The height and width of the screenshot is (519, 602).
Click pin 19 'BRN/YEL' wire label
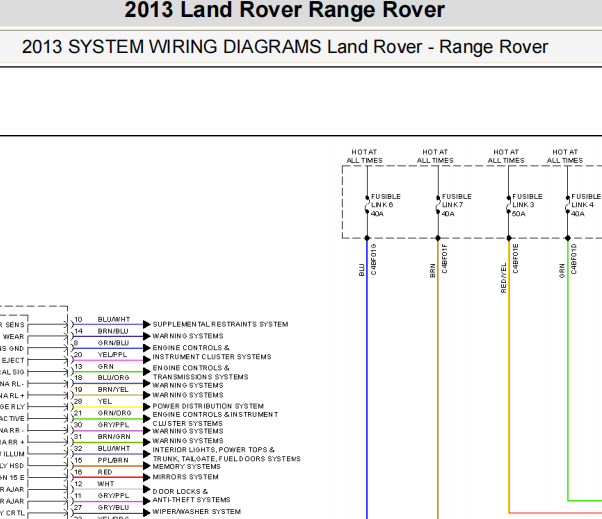pyautogui.click(x=113, y=390)
